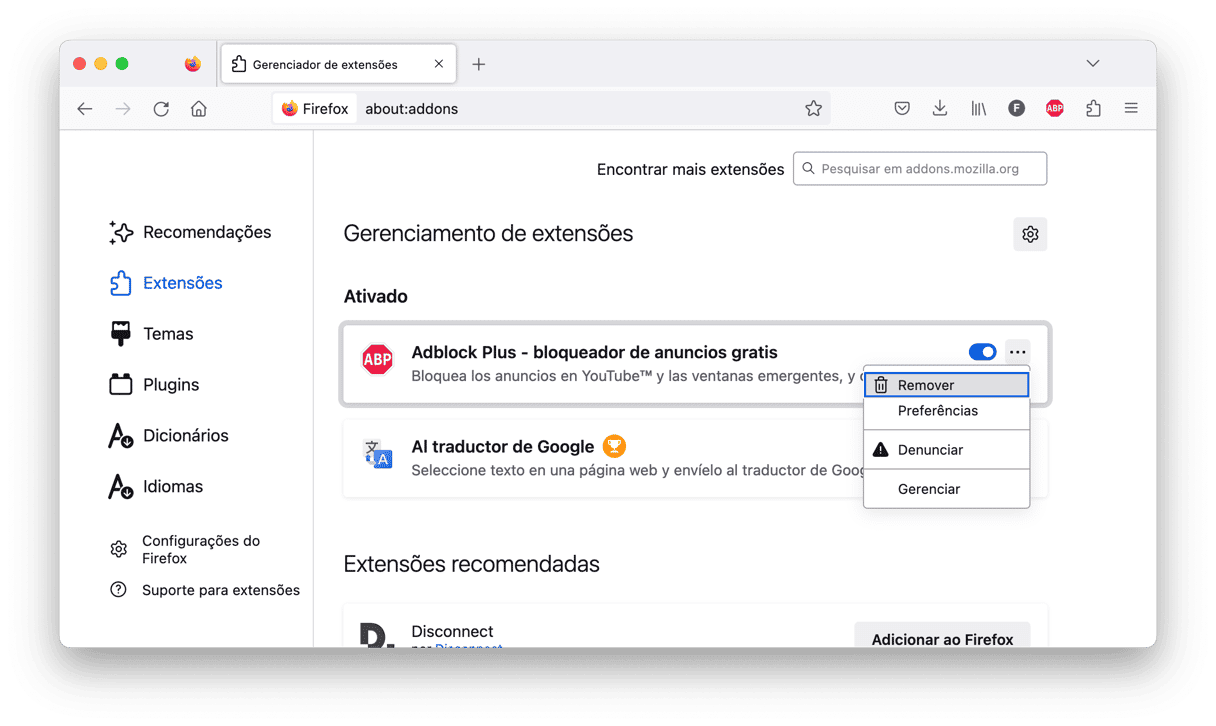Click the Disconnect extension logo
Image resolution: width=1216 pixels, height=726 pixels.
(x=377, y=636)
